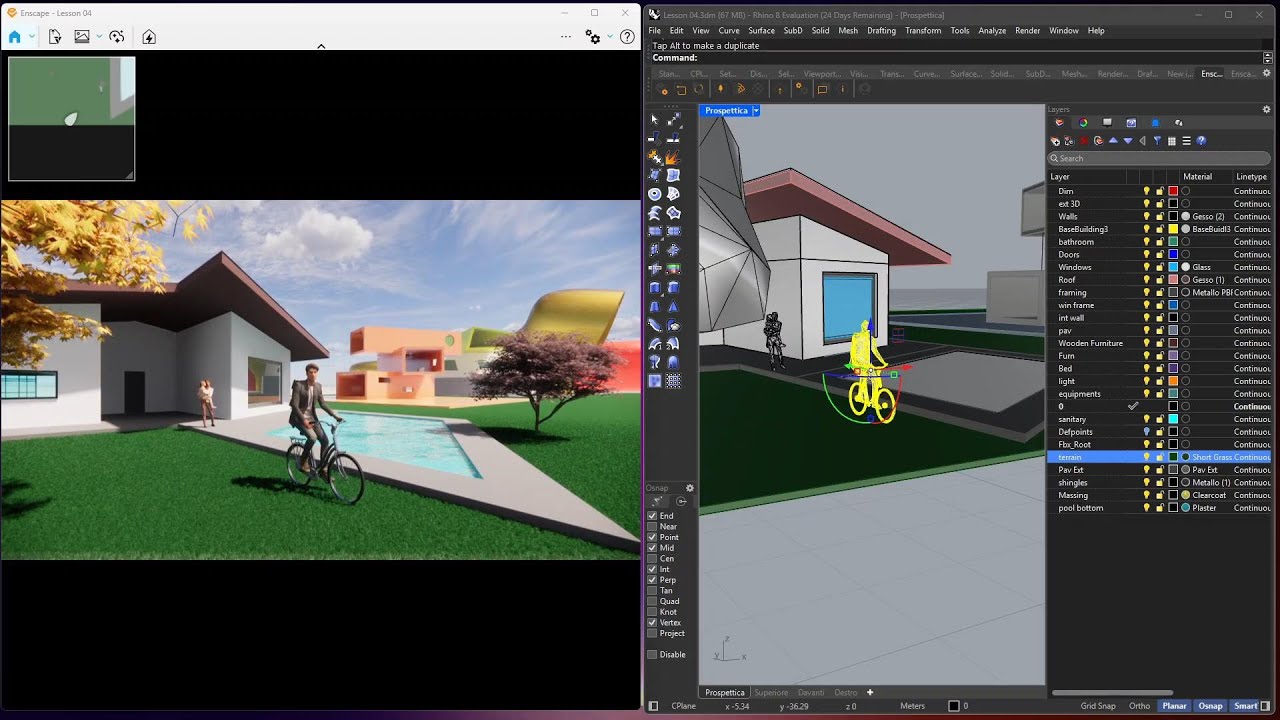The image size is (1280, 720).
Task: Open the Render menu
Action: click(x=1028, y=31)
